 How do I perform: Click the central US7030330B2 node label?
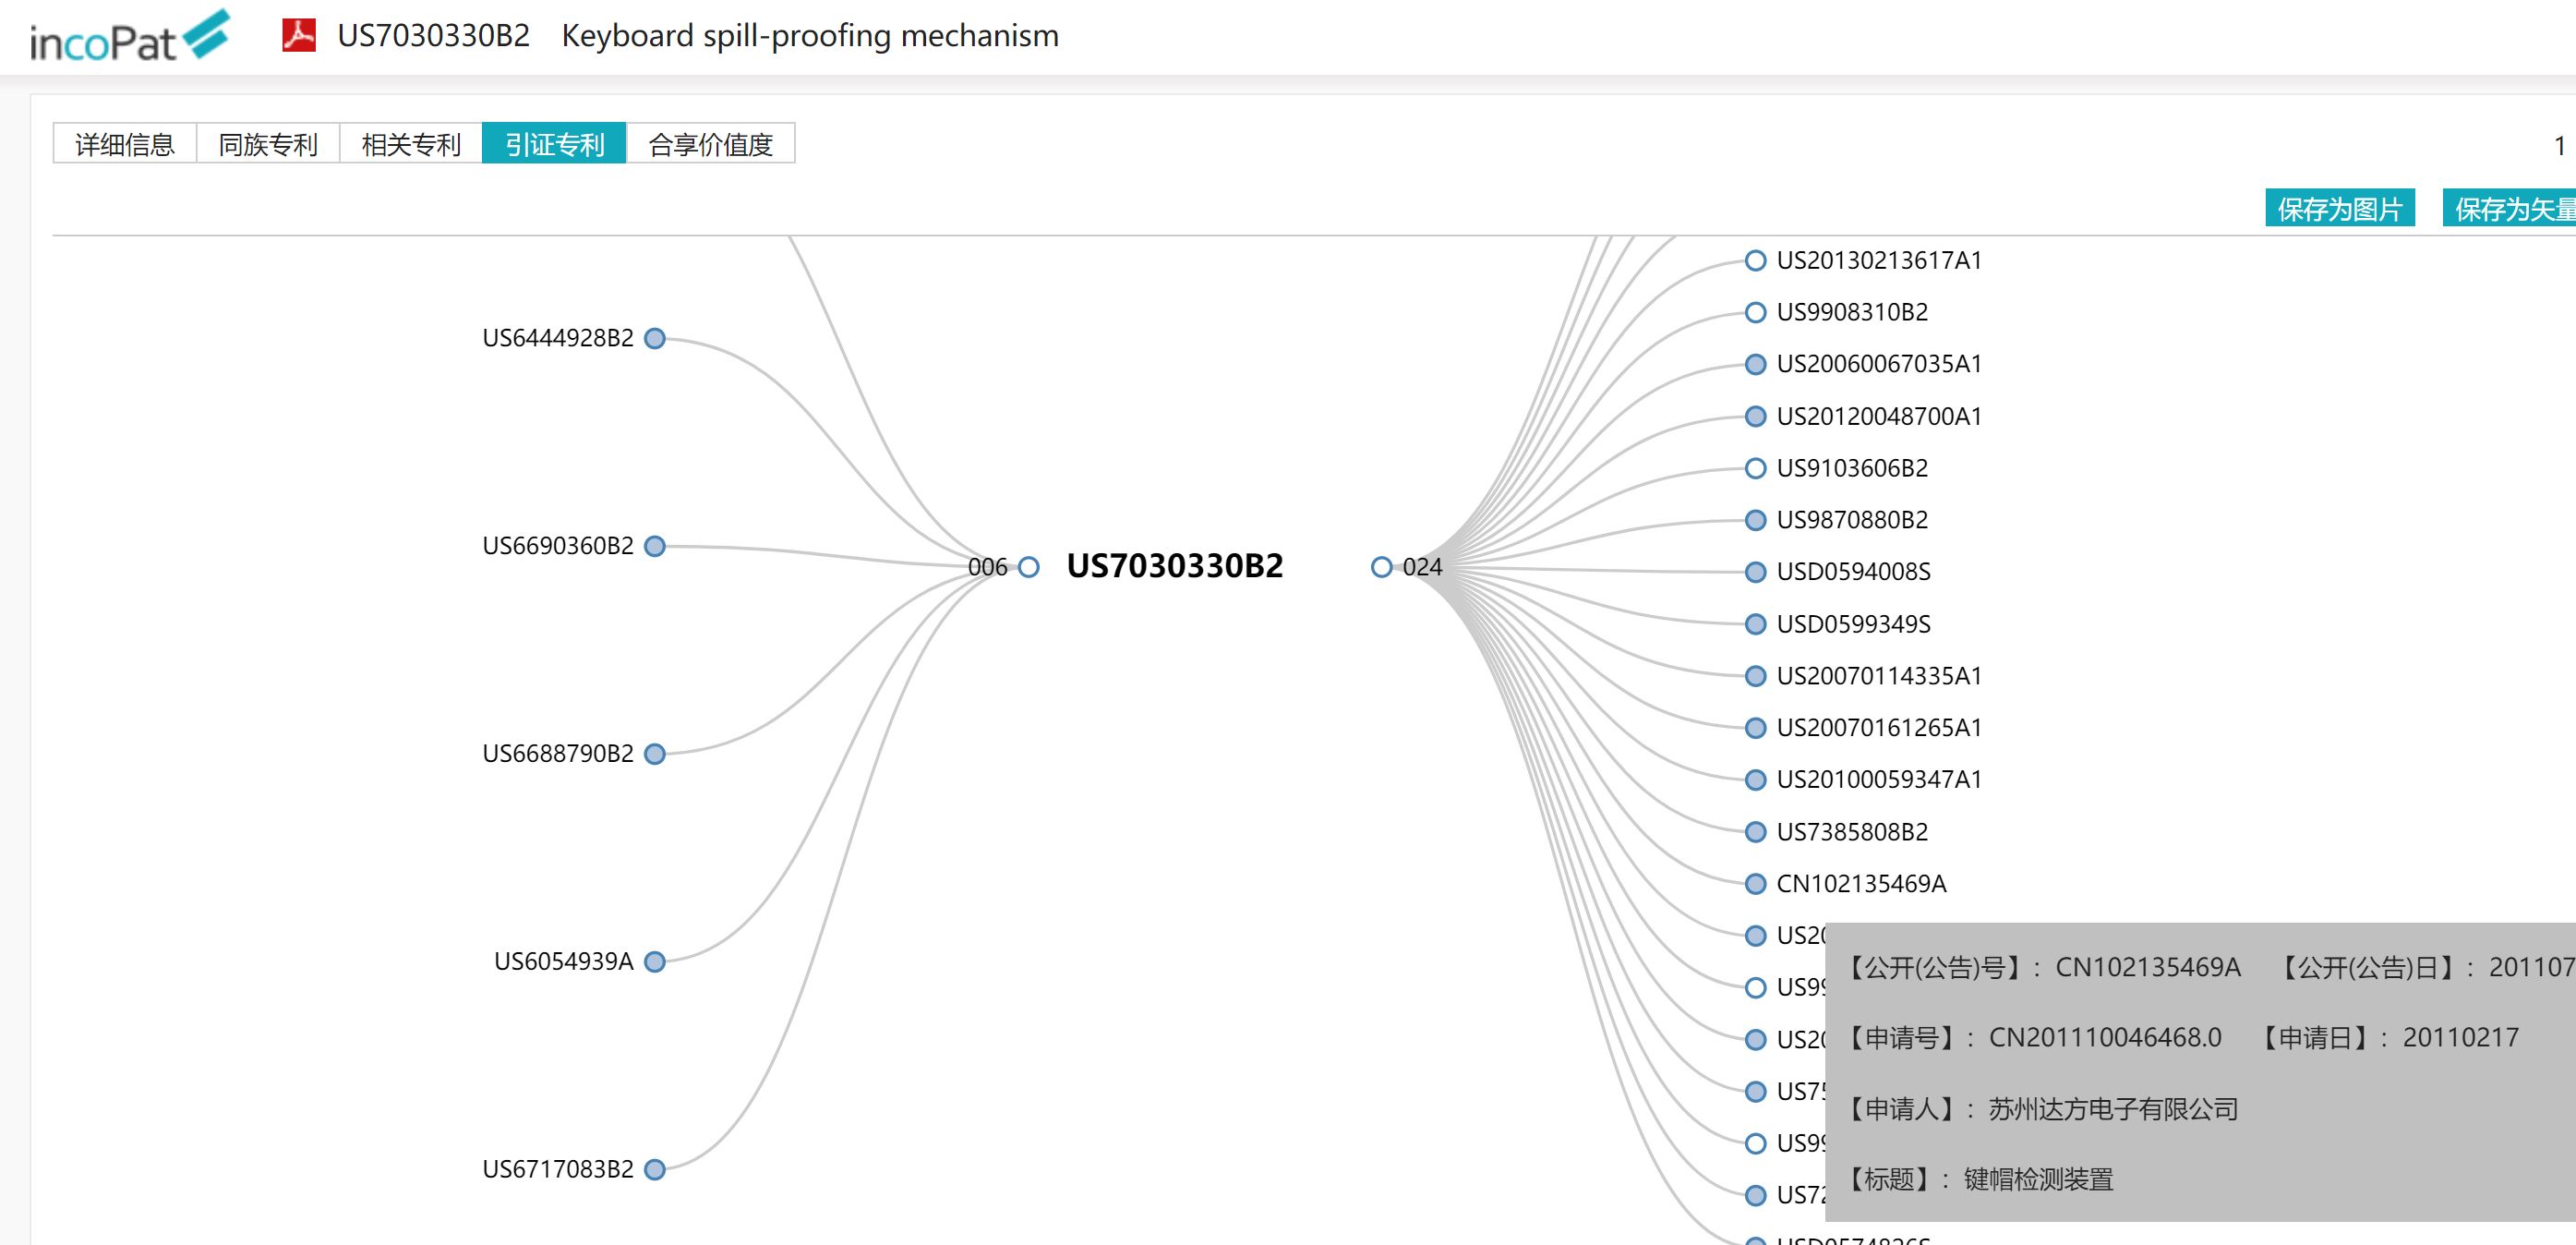1174,566
